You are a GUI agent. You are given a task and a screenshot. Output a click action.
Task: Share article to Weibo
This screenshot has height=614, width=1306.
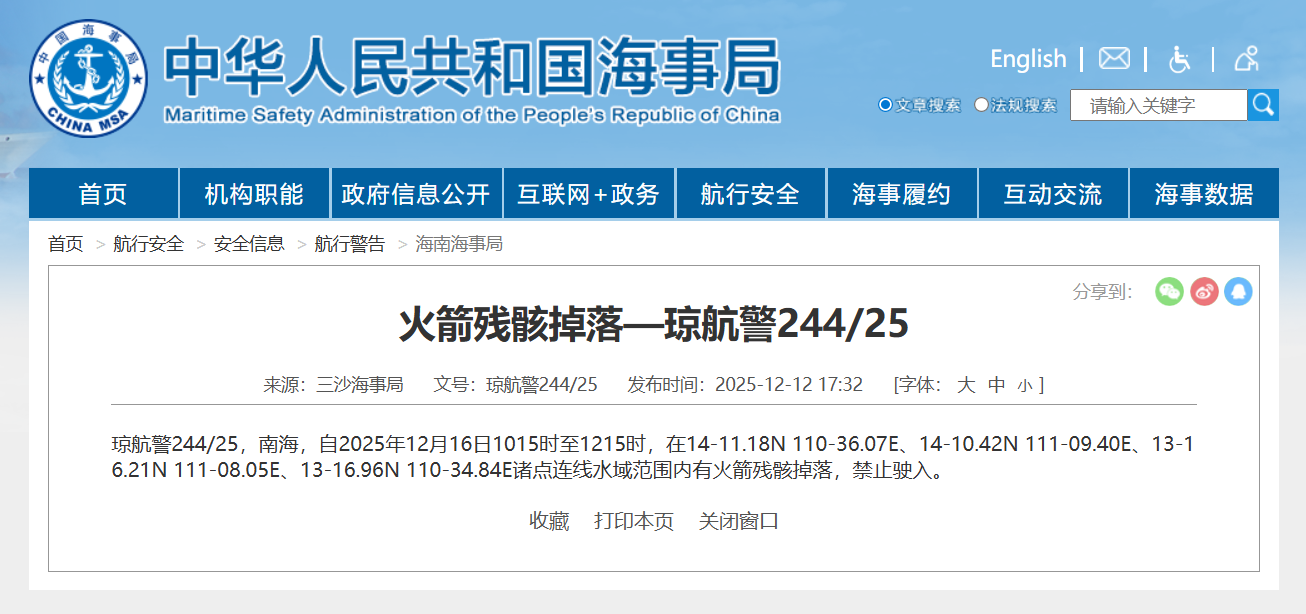pos(1204,292)
